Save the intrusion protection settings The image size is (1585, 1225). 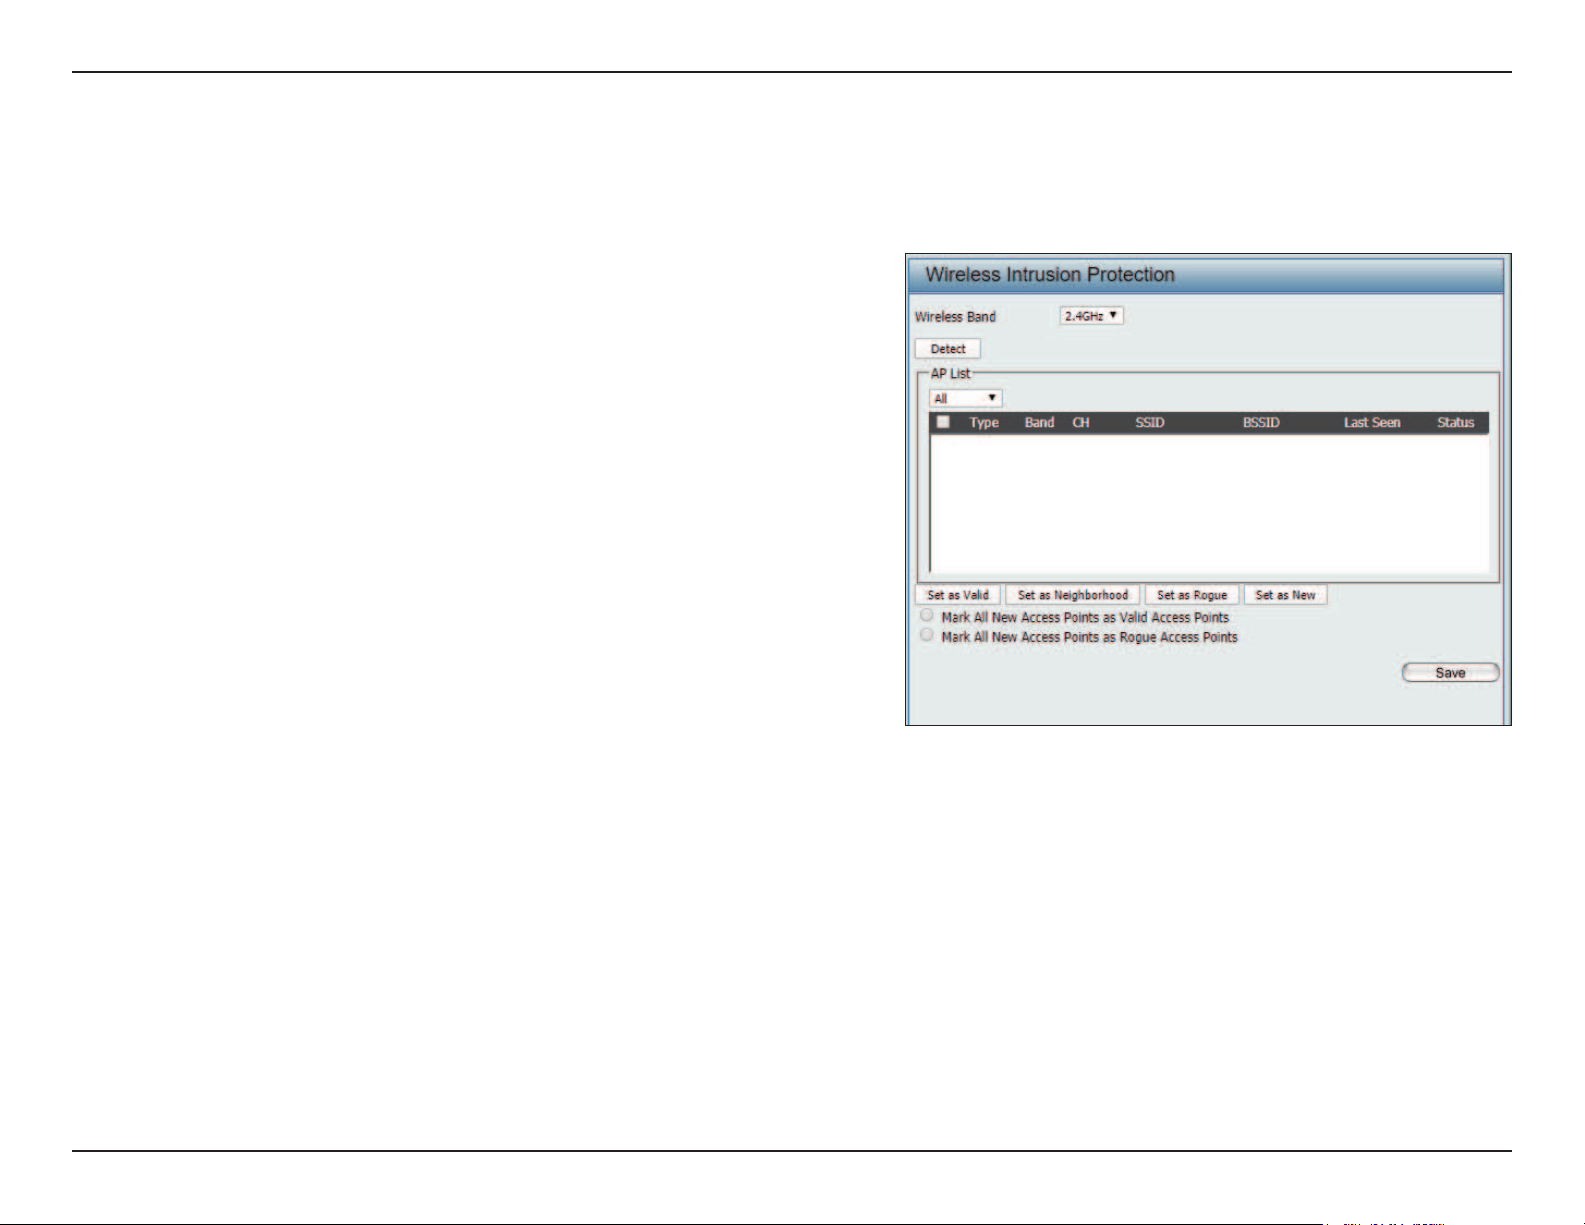coord(1451,673)
